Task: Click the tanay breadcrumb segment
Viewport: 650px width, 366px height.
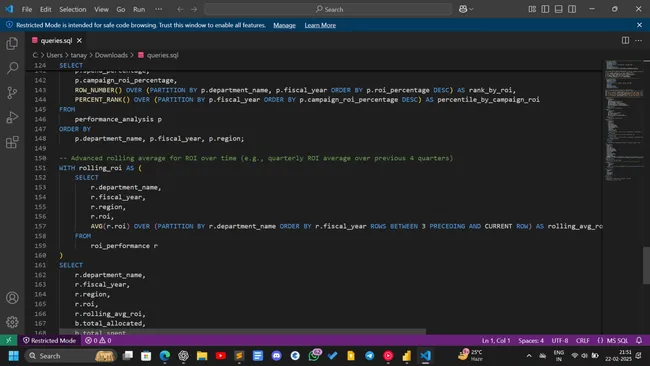Action: 78,55
